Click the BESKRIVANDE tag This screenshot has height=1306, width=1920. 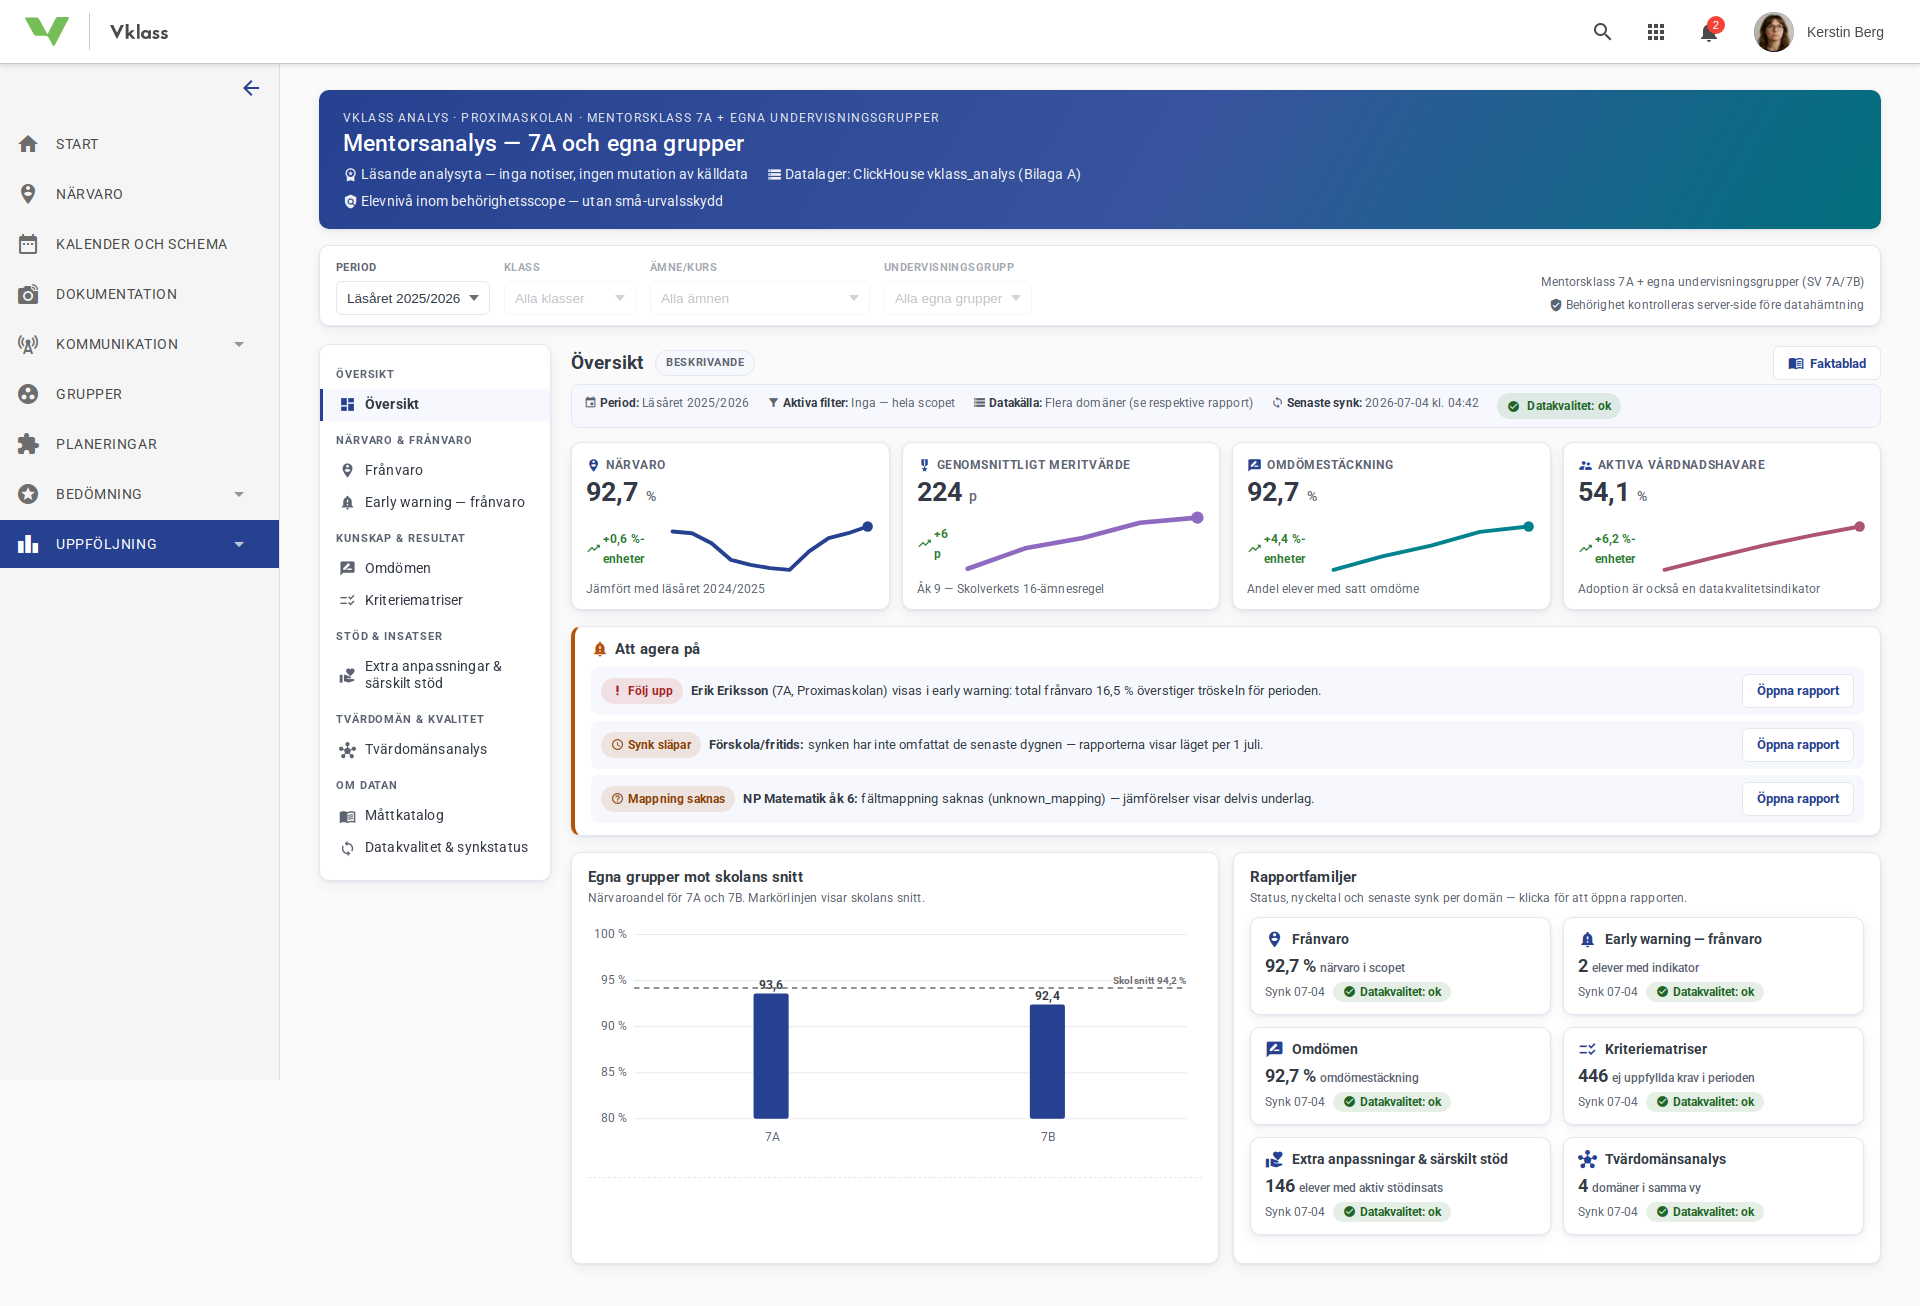(x=705, y=362)
